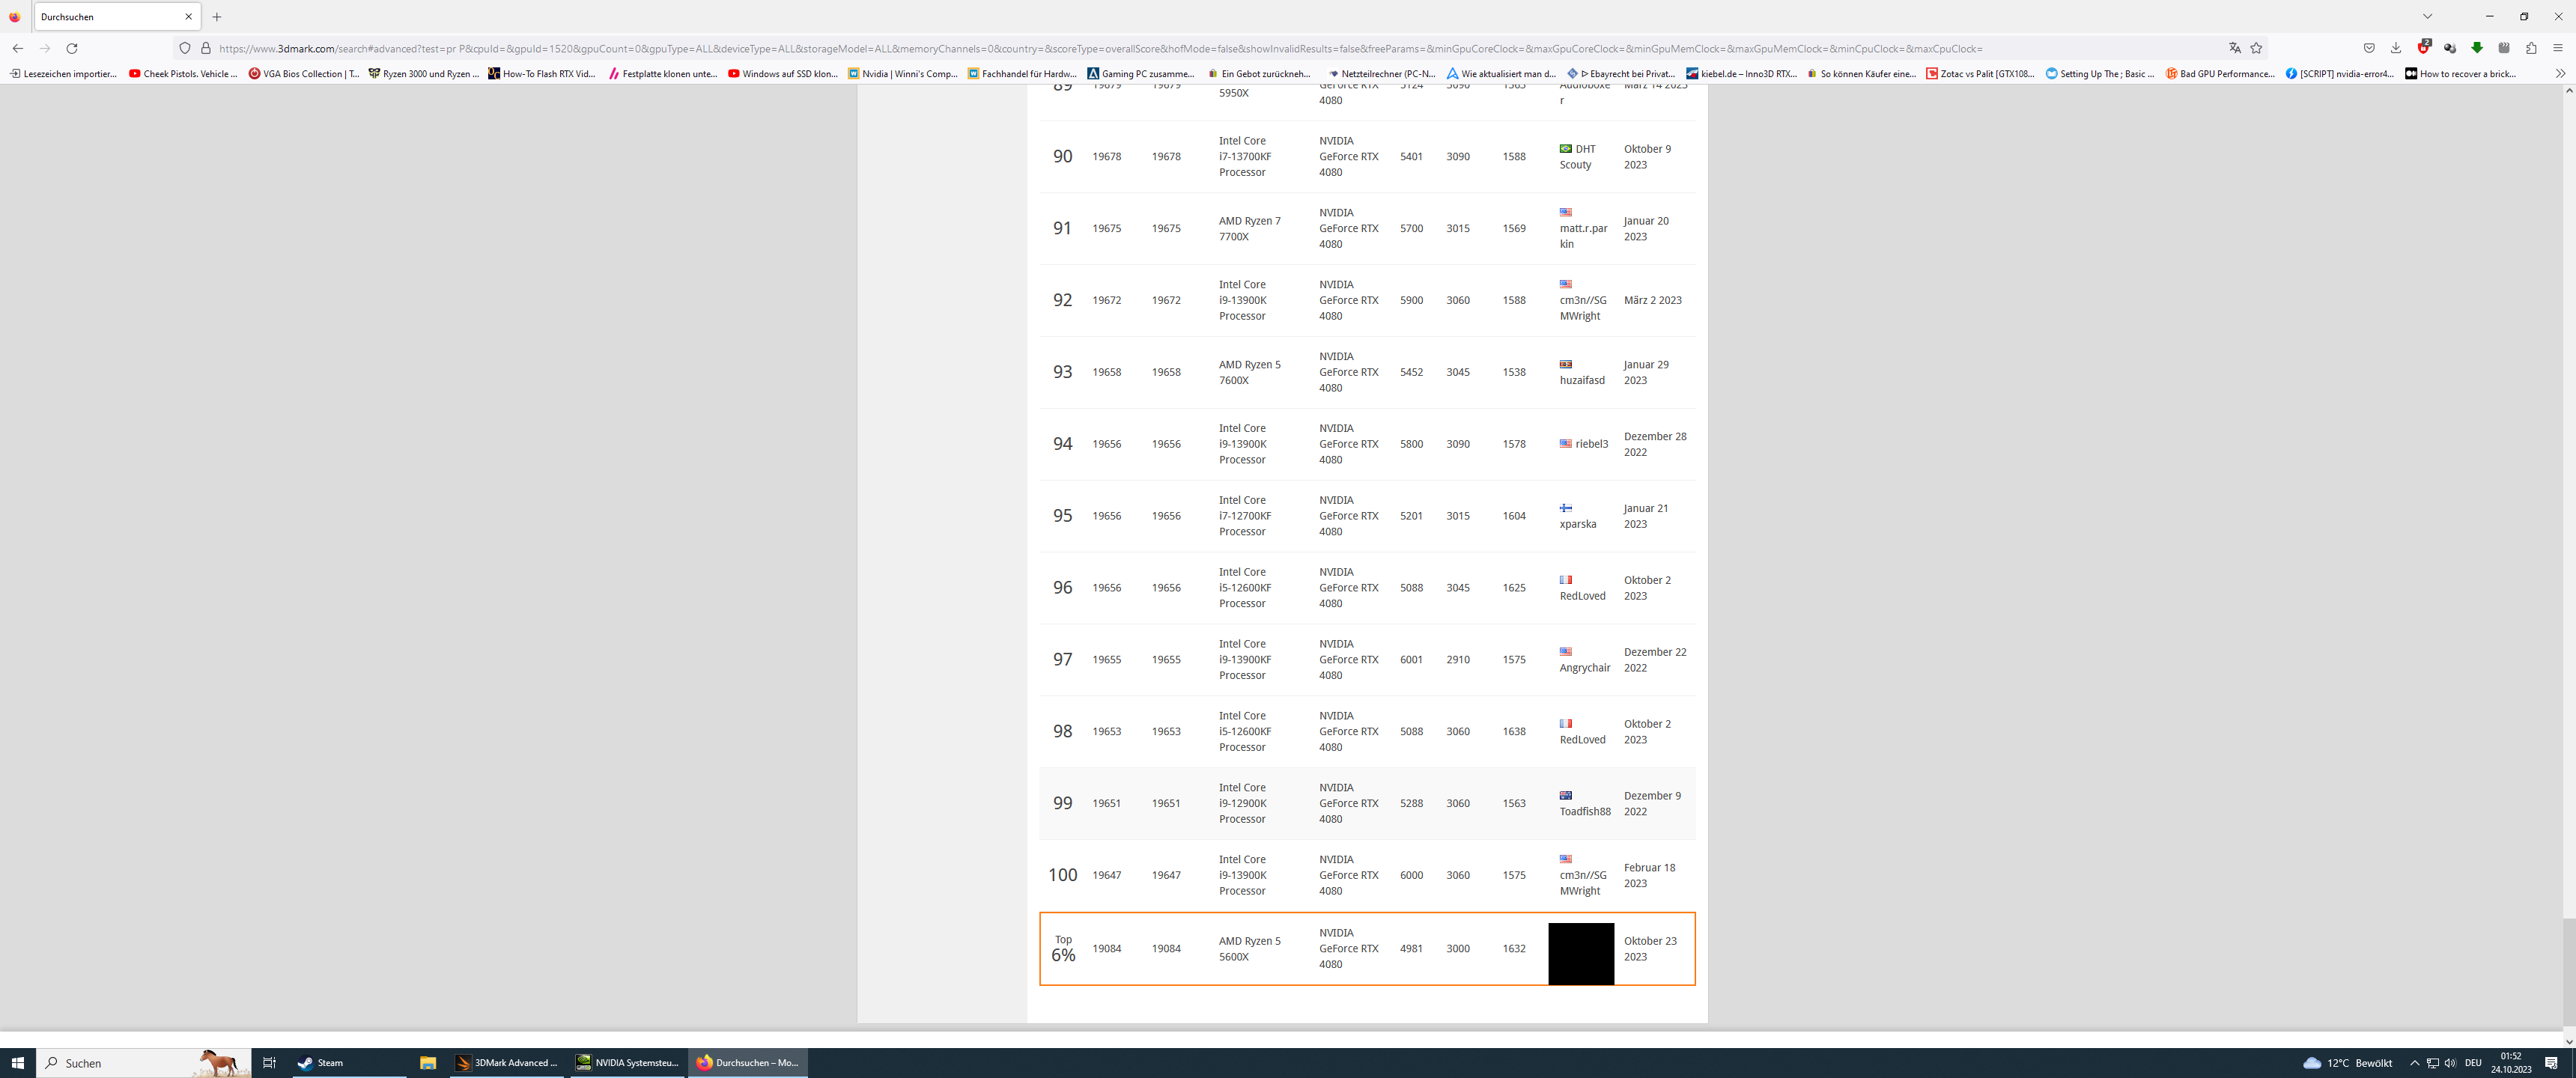Reload the current page
The height and width of the screenshot is (1078, 2576).
pos(72,48)
